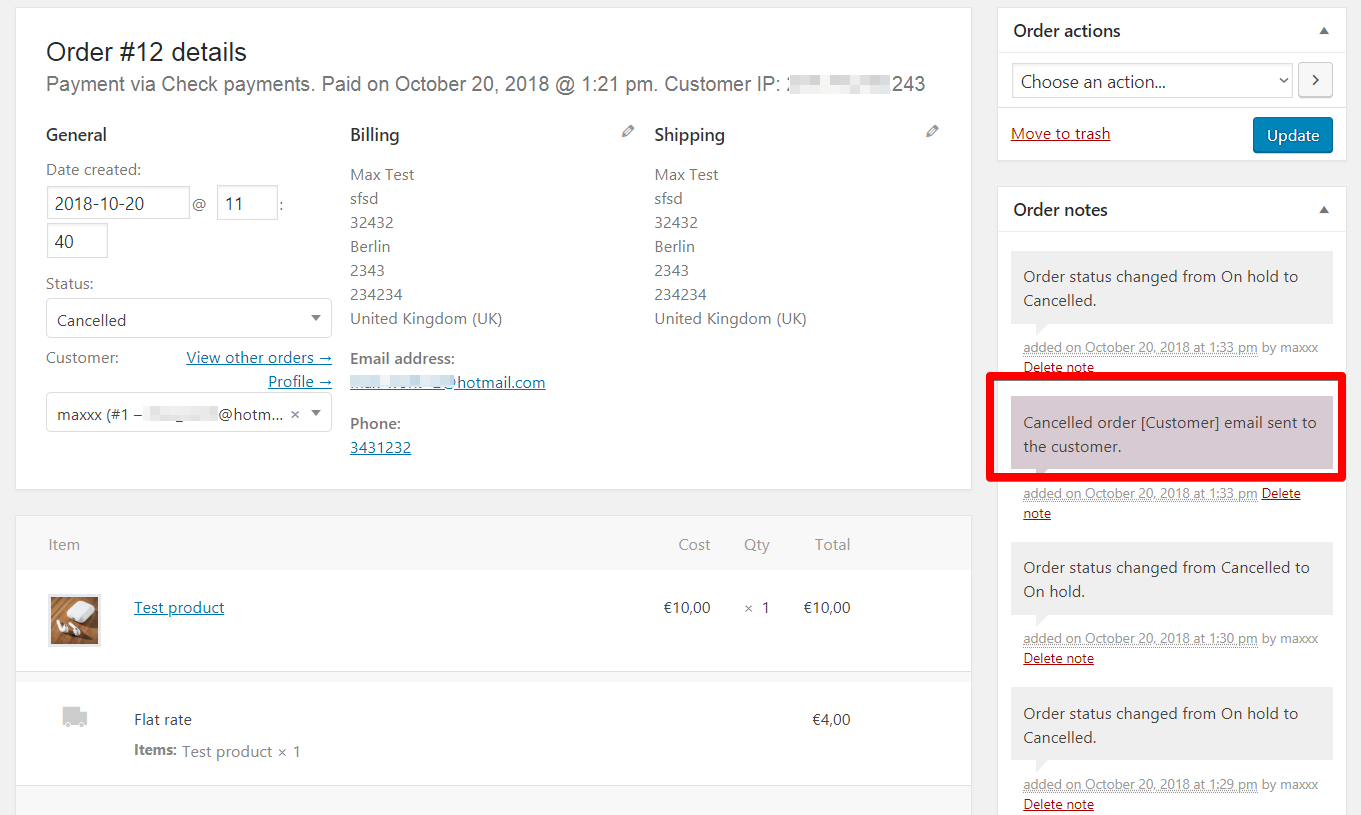The height and width of the screenshot is (815, 1361).
Task: Click the Move to trash link
Action: click(x=1060, y=134)
